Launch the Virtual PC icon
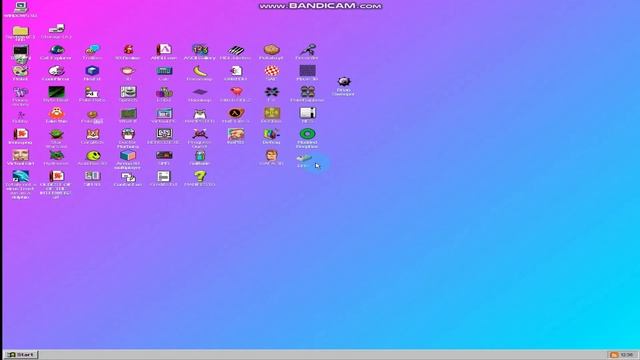Screen dimensions: 640x360 (164, 113)
